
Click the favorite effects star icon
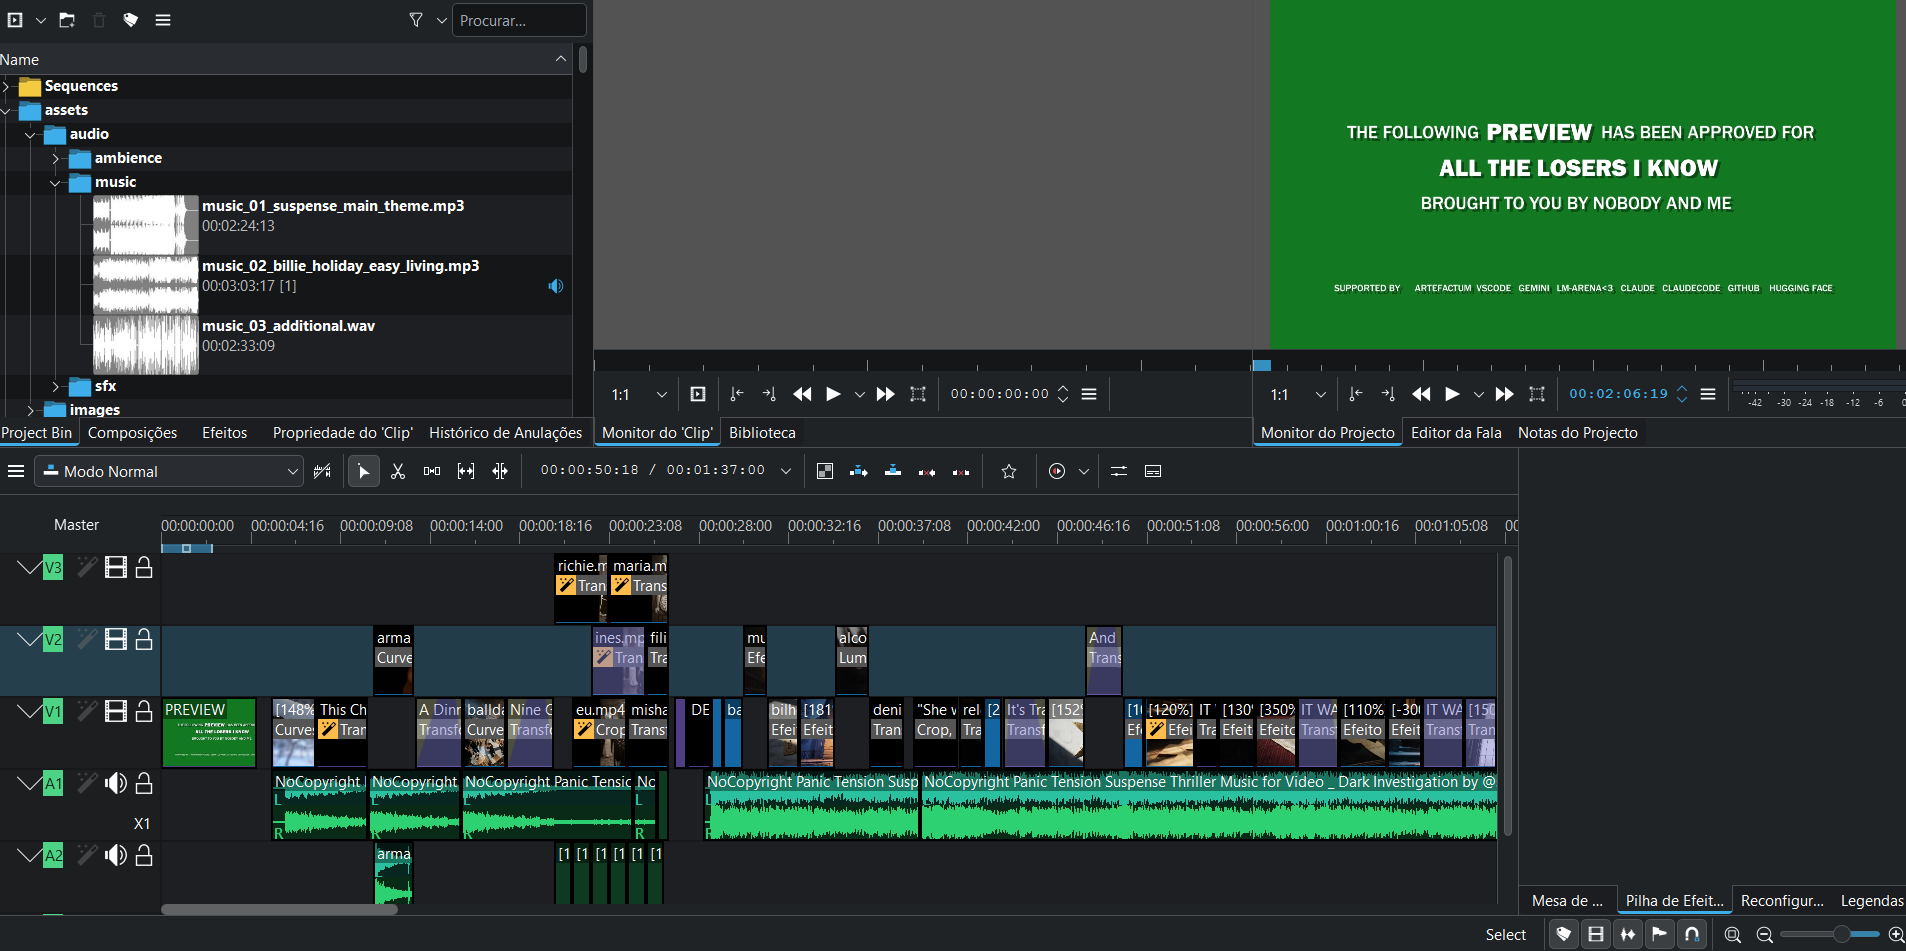(x=1009, y=471)
